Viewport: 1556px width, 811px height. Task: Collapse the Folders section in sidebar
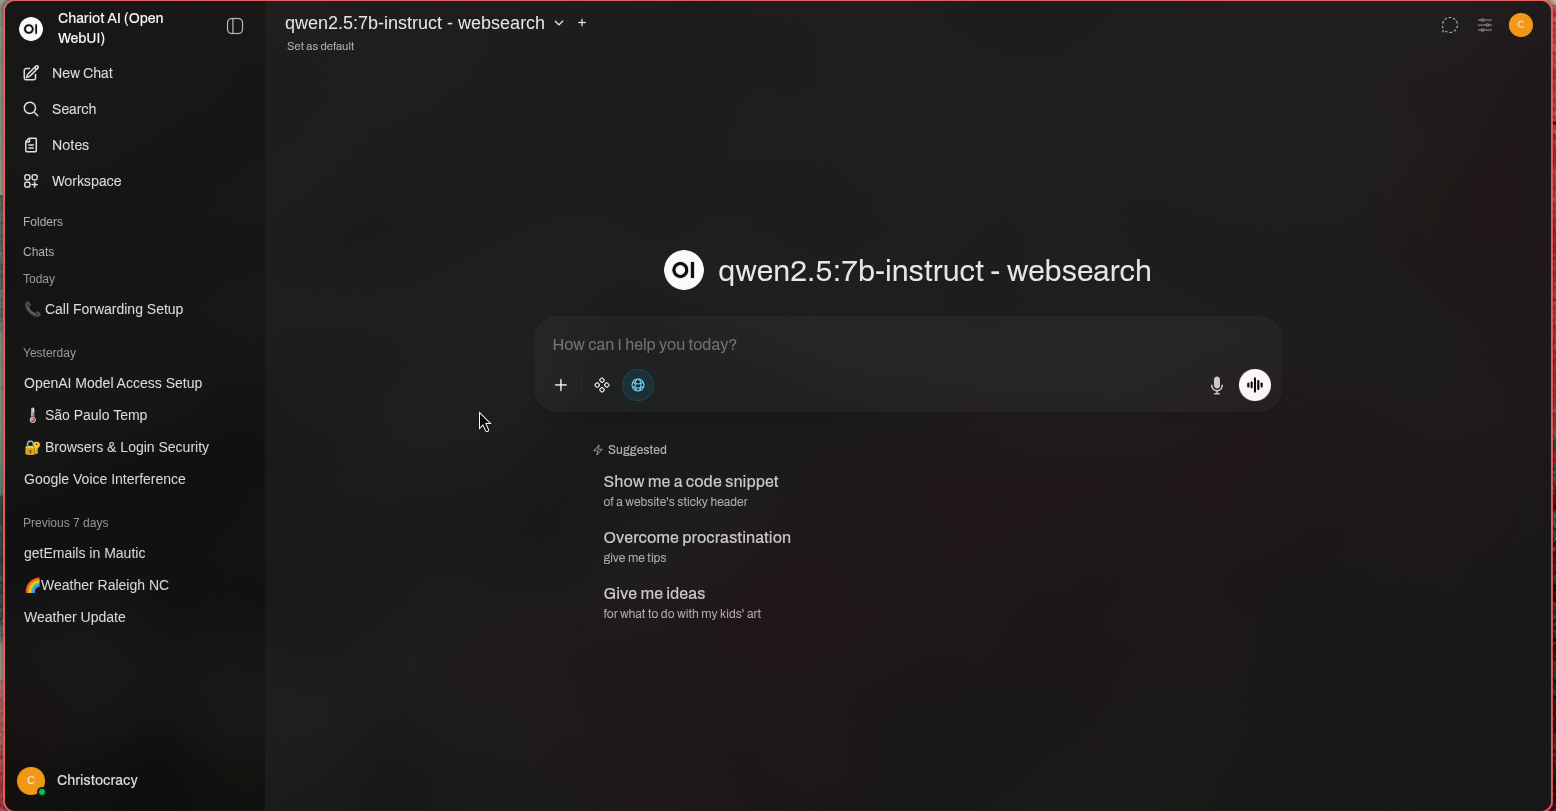[43, 222]
